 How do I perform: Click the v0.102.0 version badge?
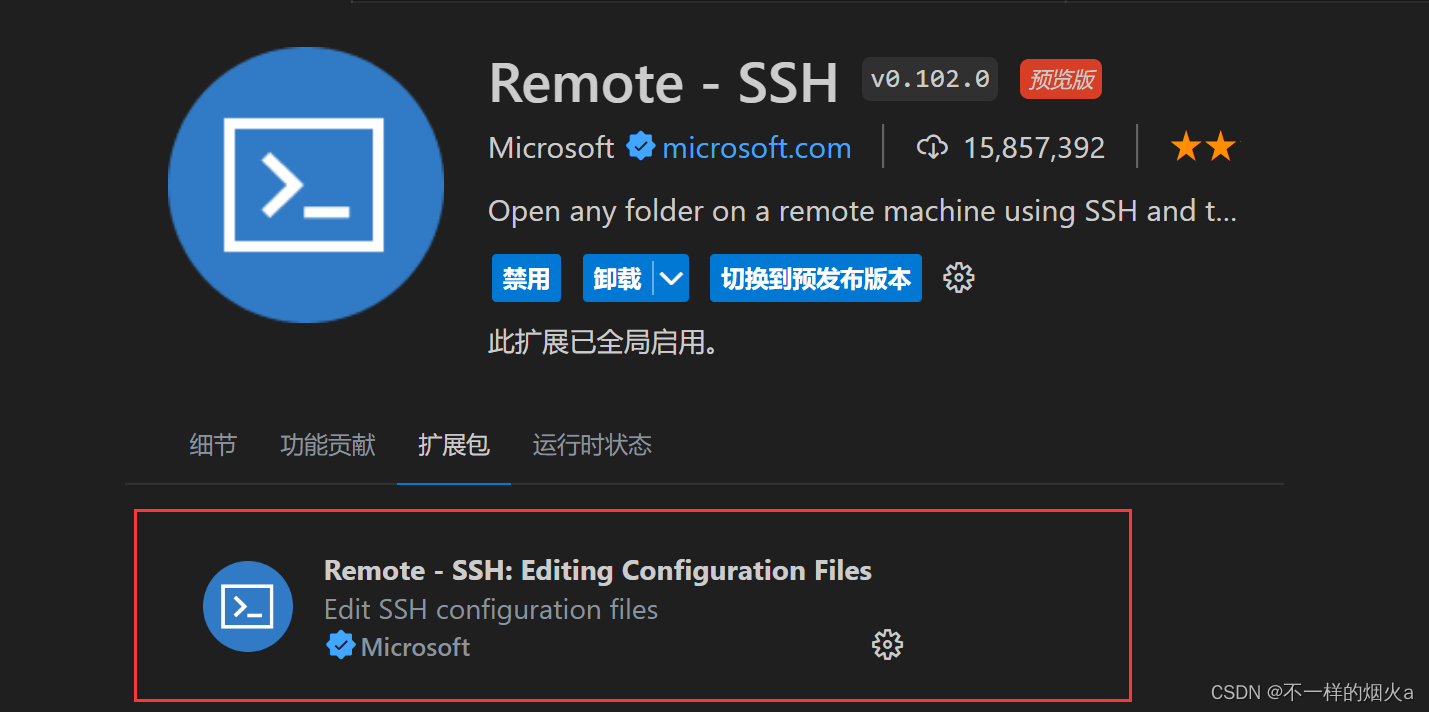pyautogui.click(x=930, y=79)
